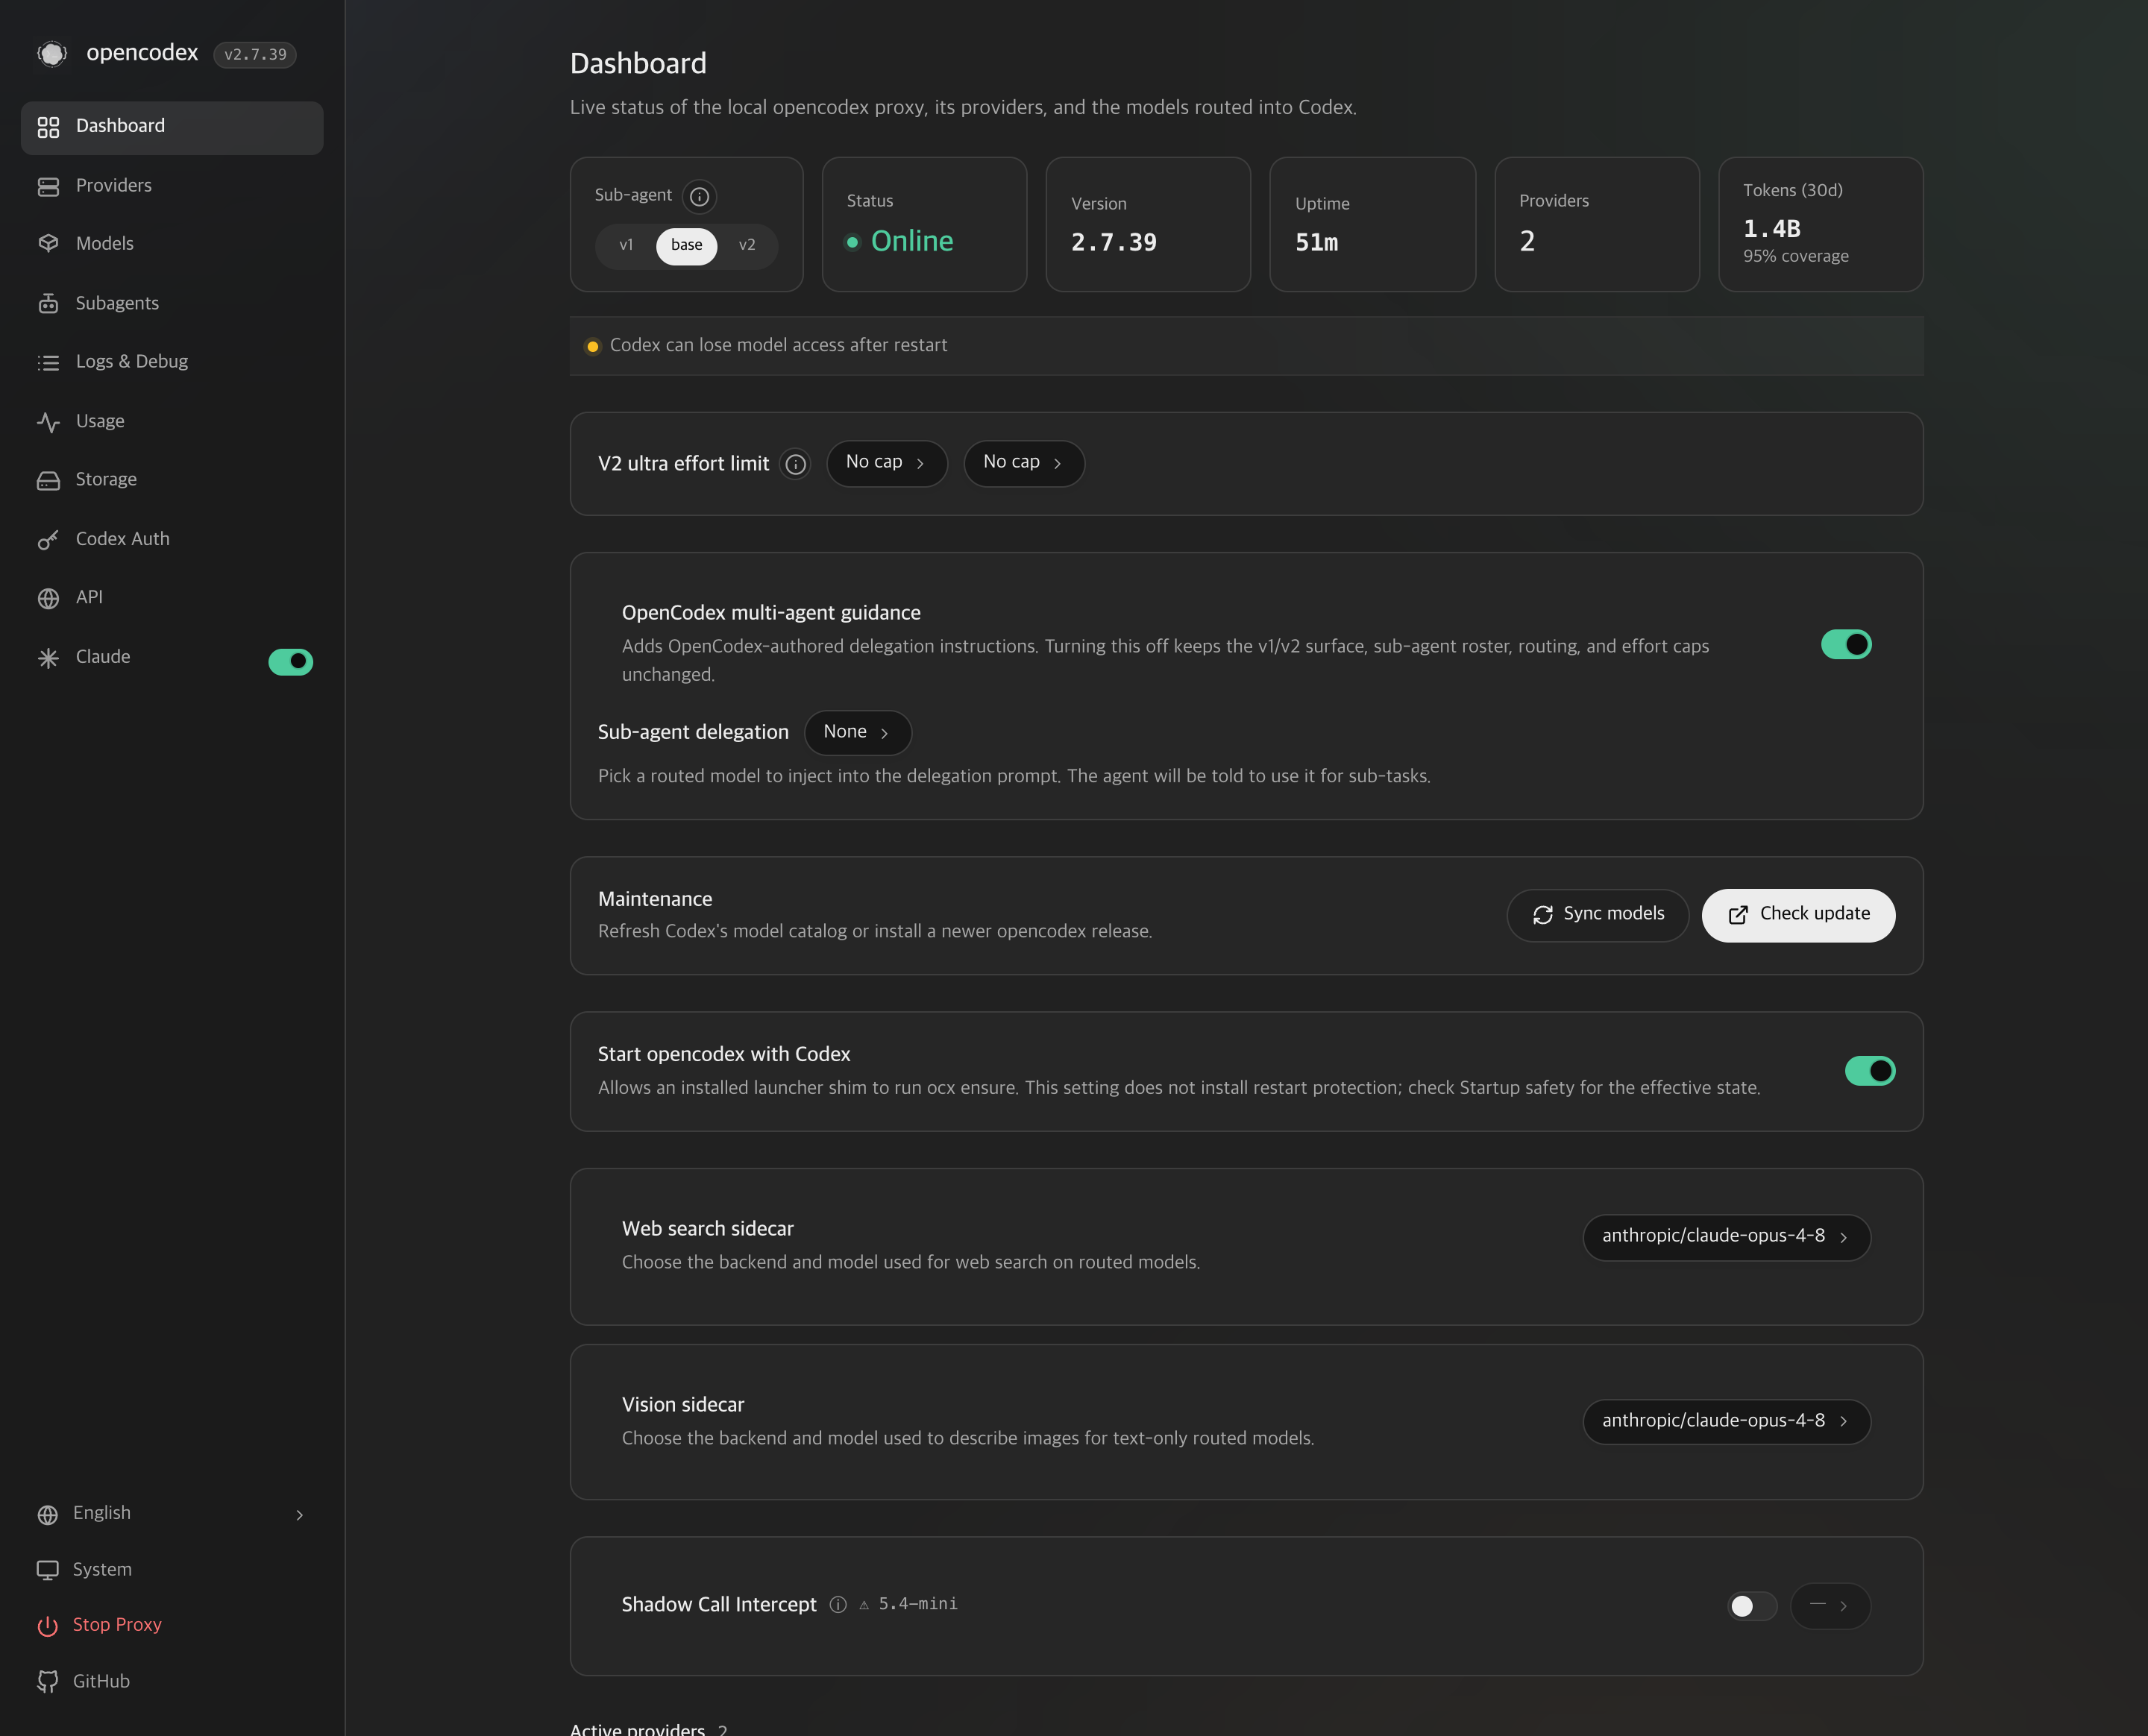Screen dimensions: 2148x1736
Task: Click the API globe icon
Action: (48, 598)
